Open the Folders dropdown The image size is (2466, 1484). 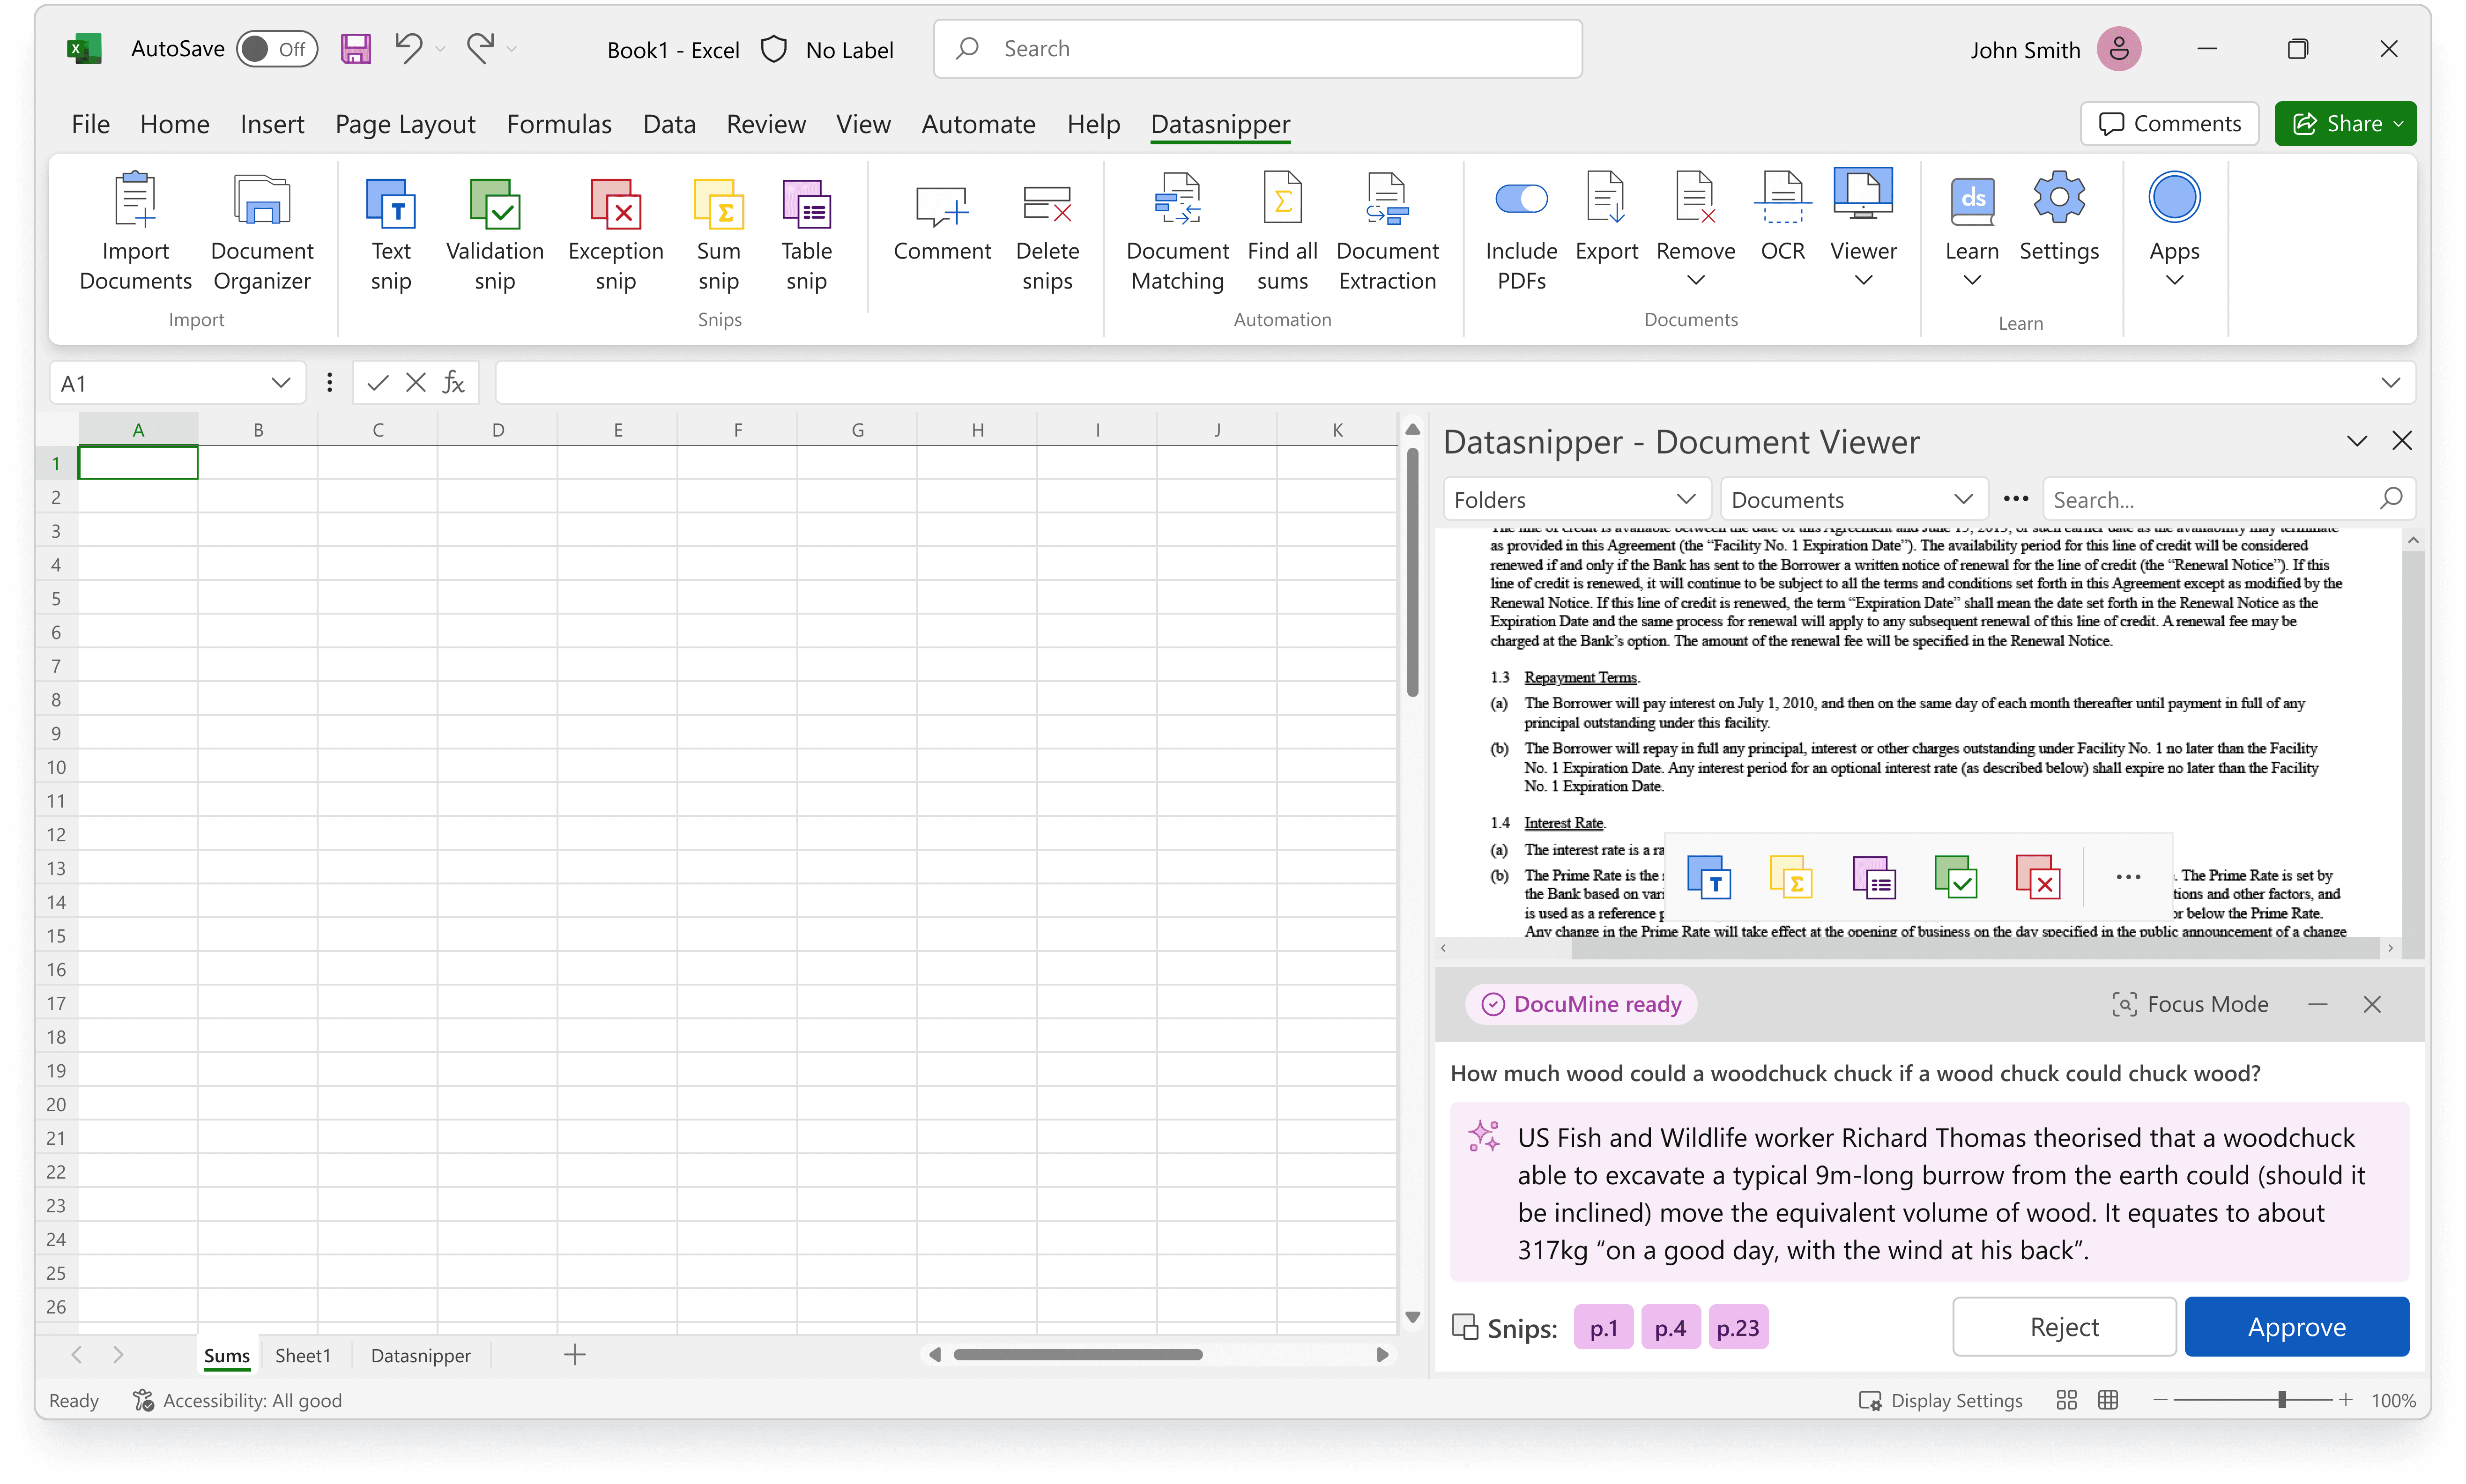[1574, 499]
